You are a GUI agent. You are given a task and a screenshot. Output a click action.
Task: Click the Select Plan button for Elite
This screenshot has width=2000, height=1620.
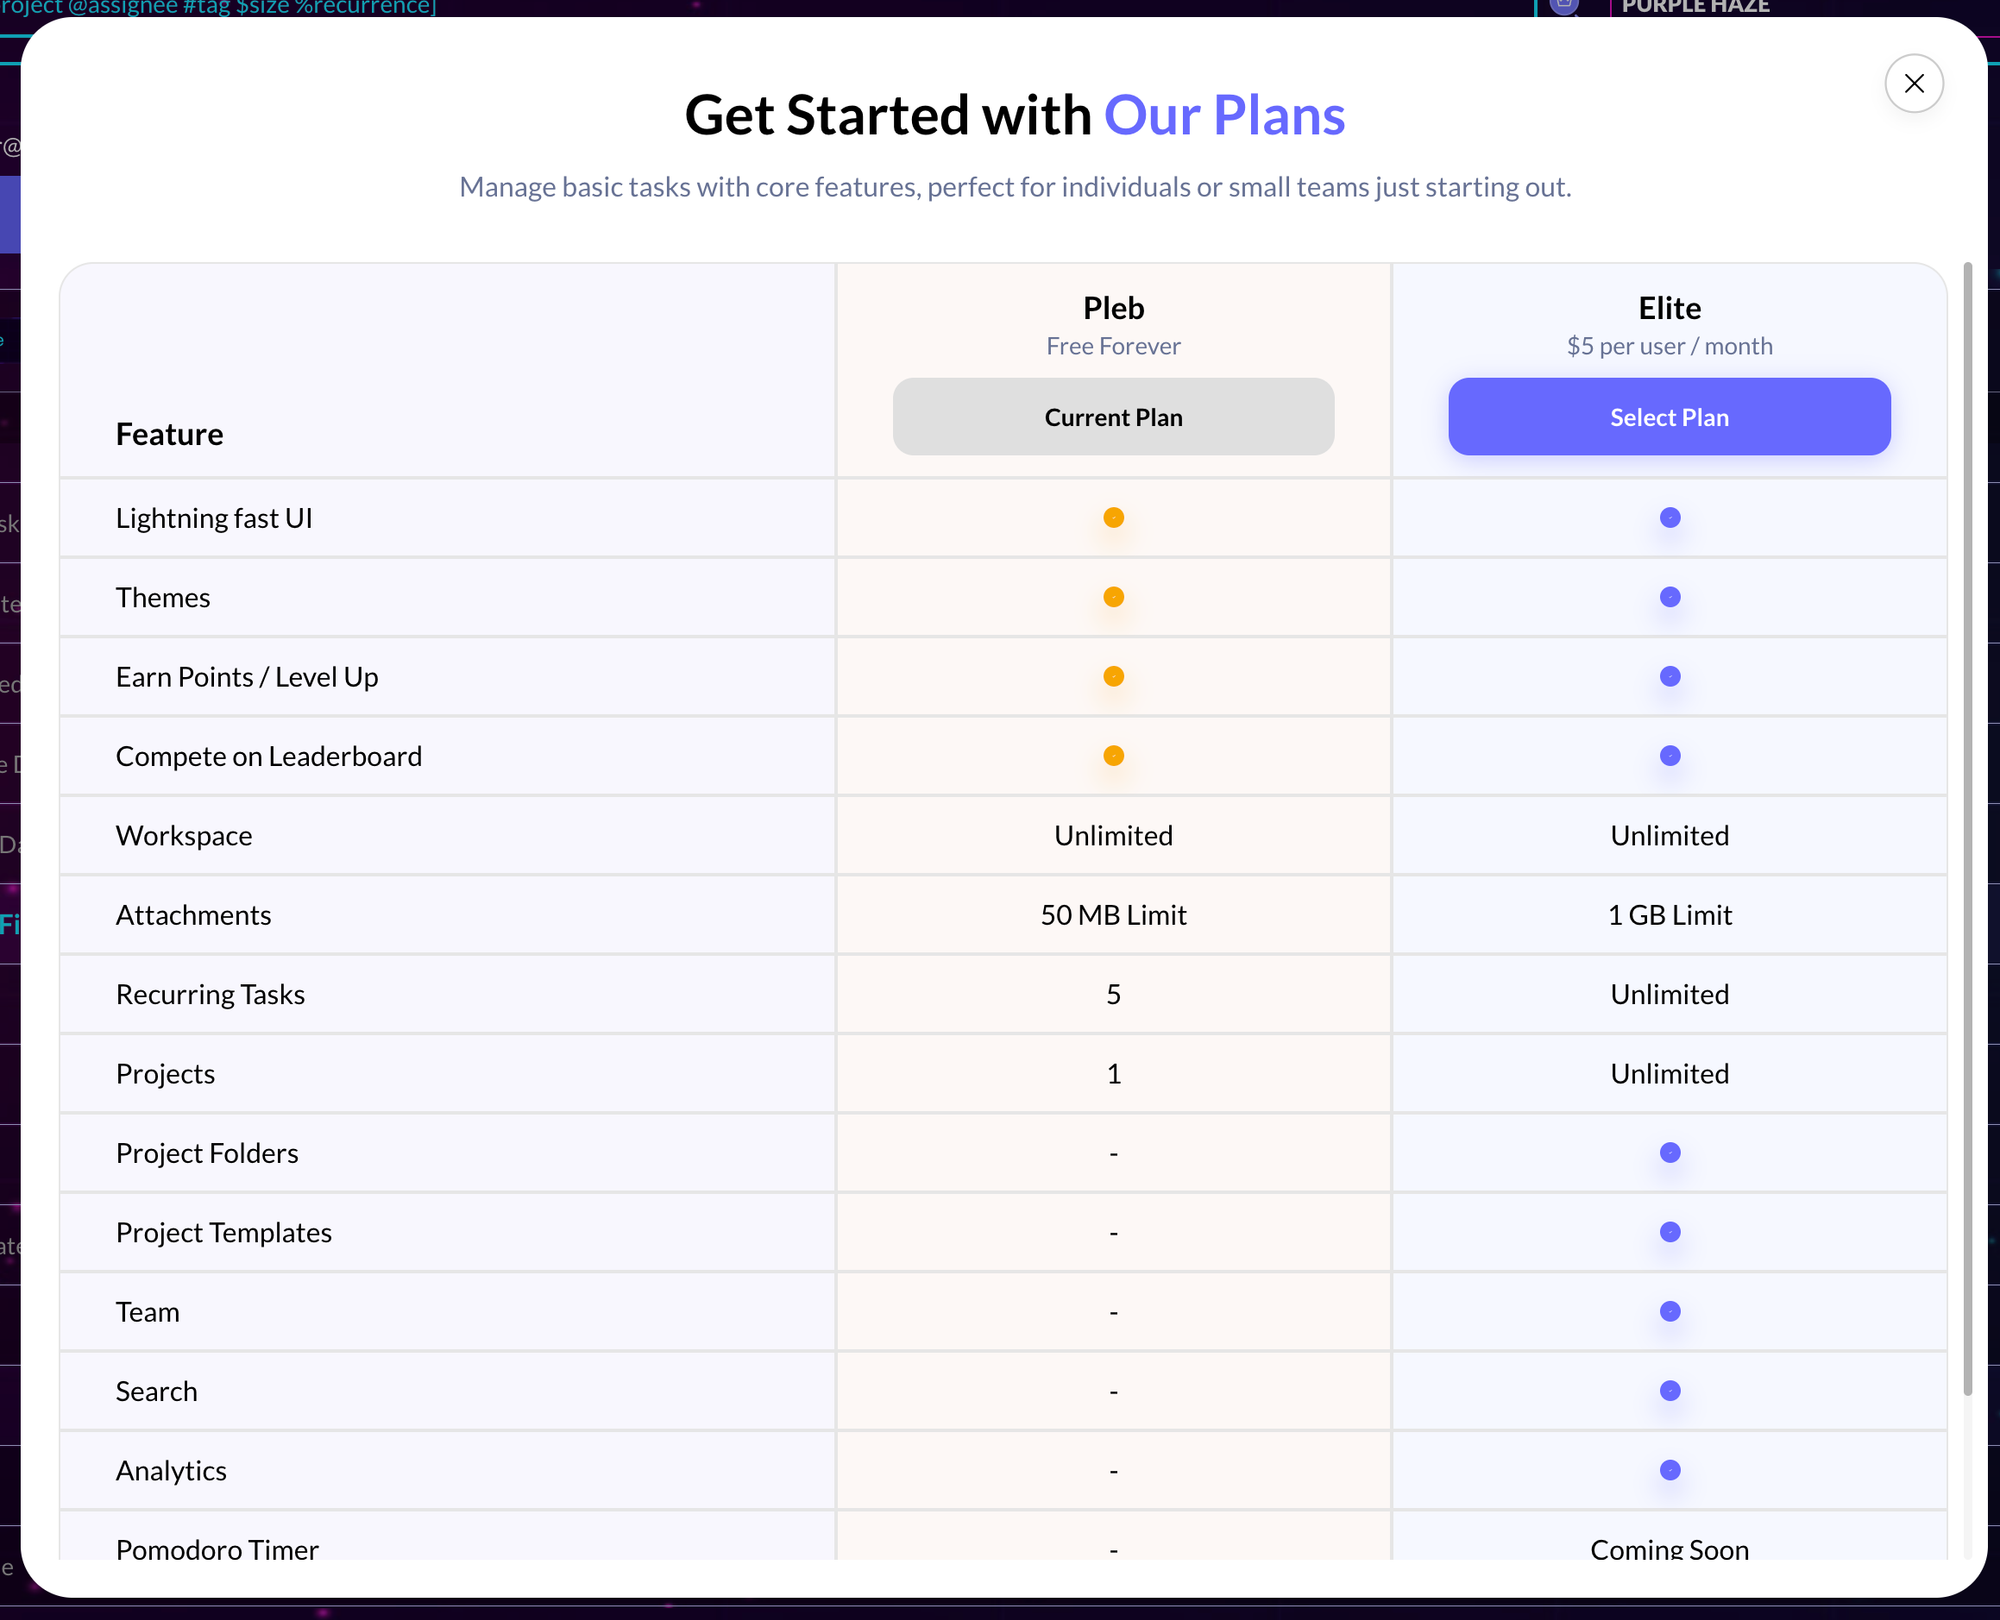click(1669, 417)
